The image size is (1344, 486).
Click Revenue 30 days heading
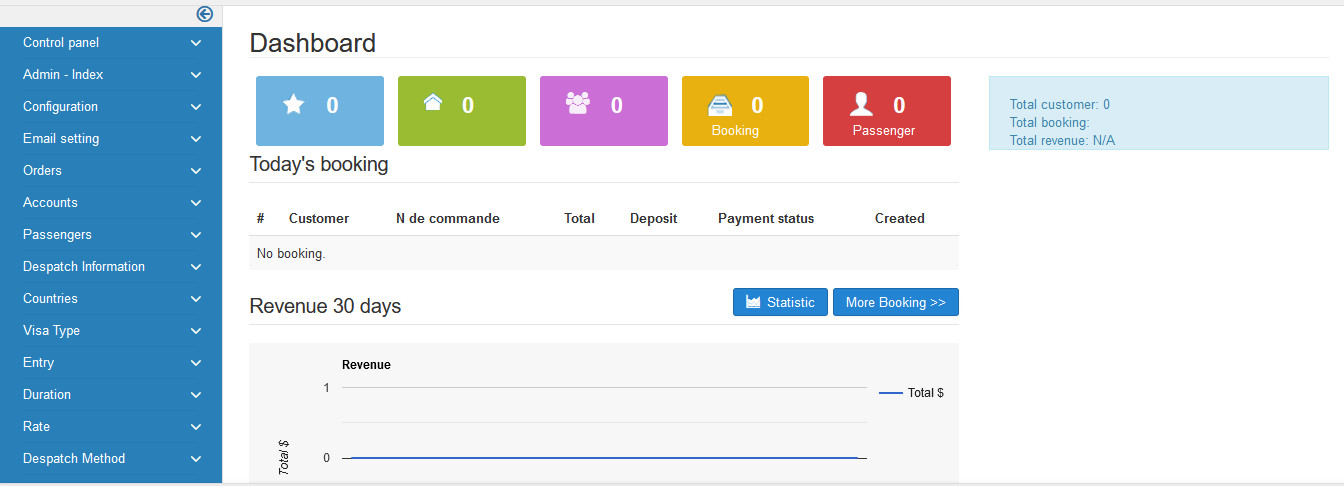tap(325, 306)
